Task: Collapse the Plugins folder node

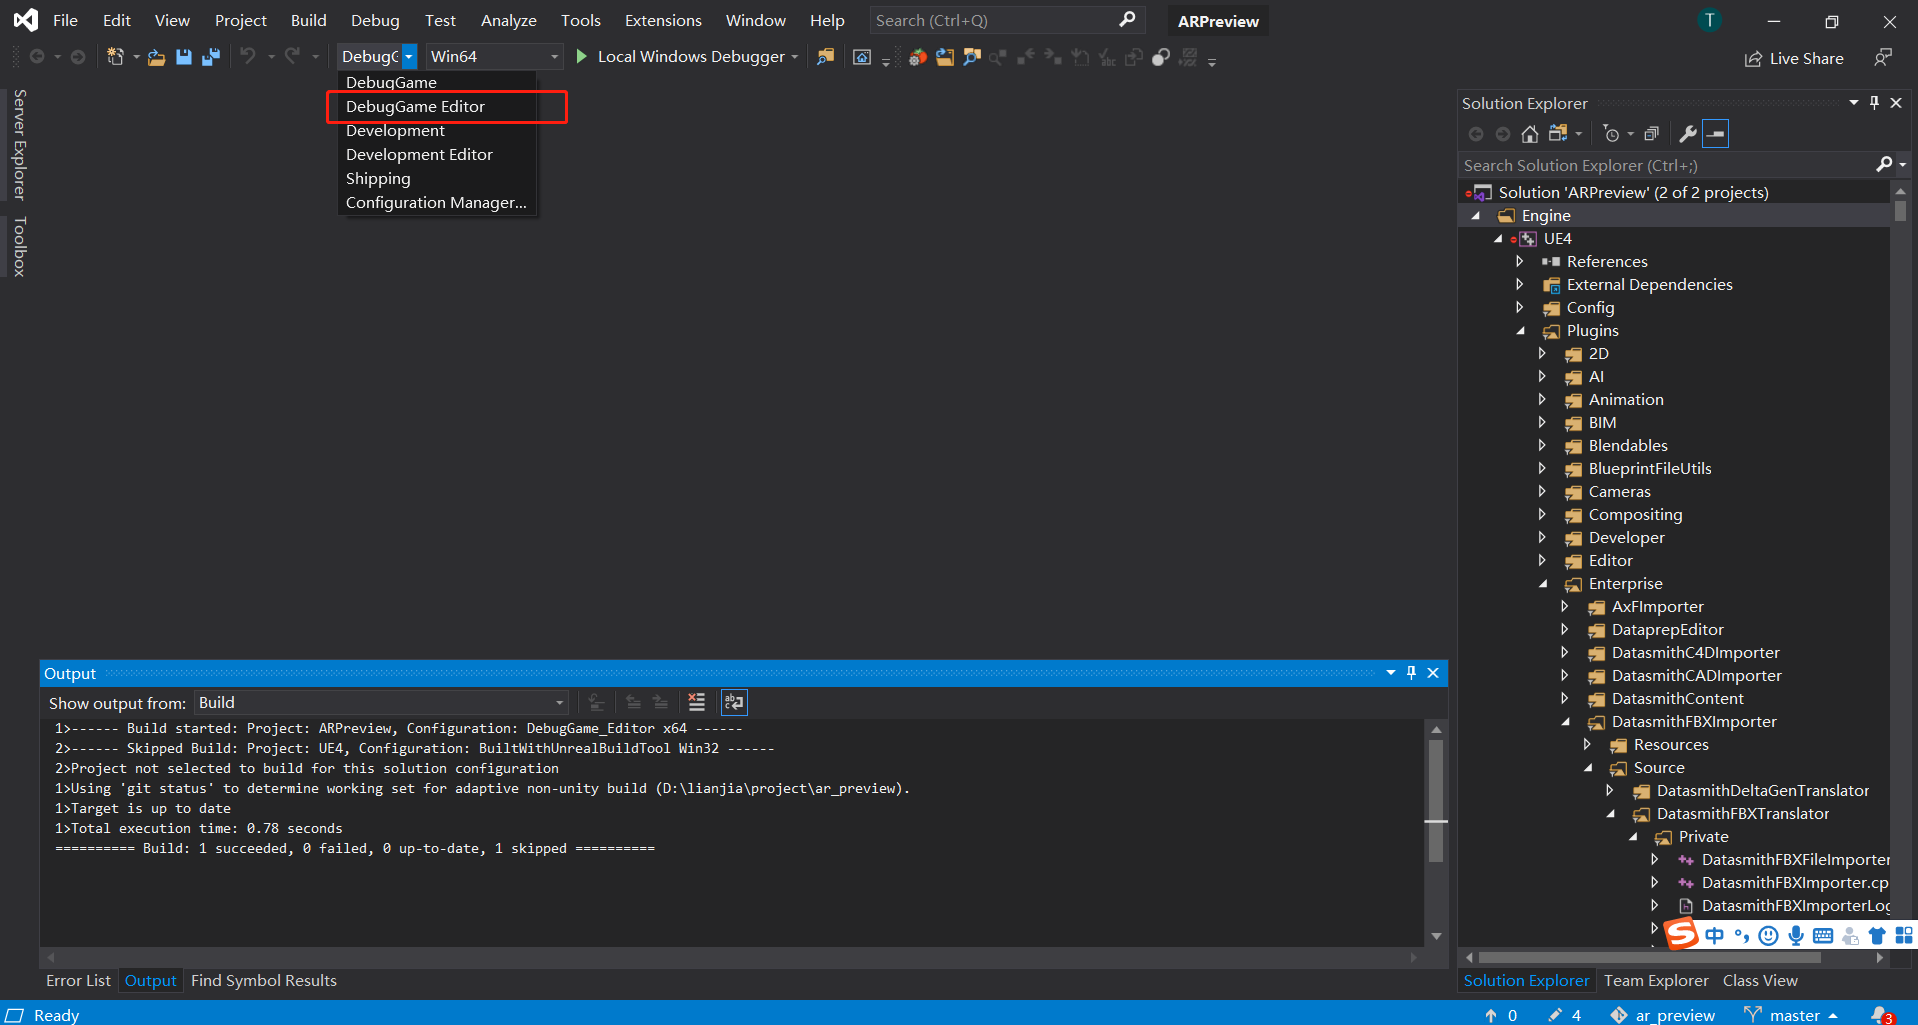Action: (x=1520, y=331)
